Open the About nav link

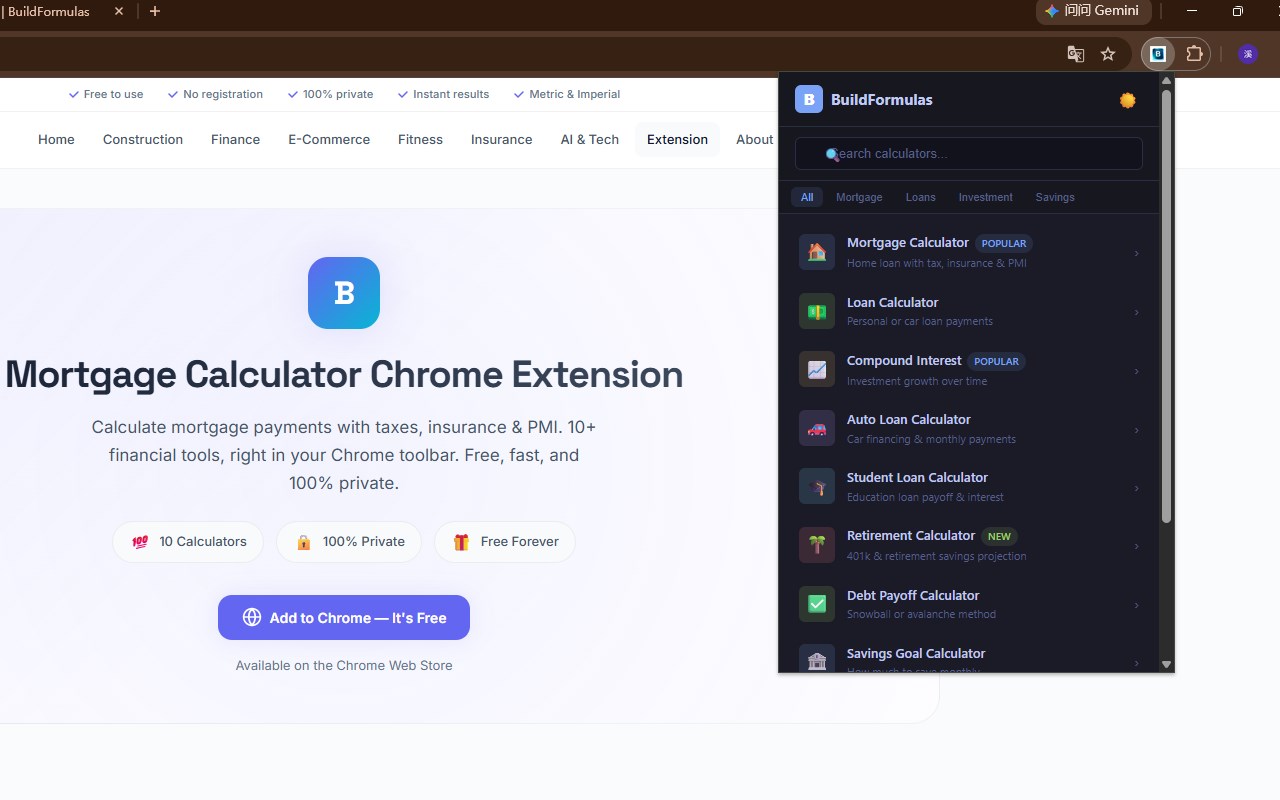pyautogui.click(x=754, y=140)
